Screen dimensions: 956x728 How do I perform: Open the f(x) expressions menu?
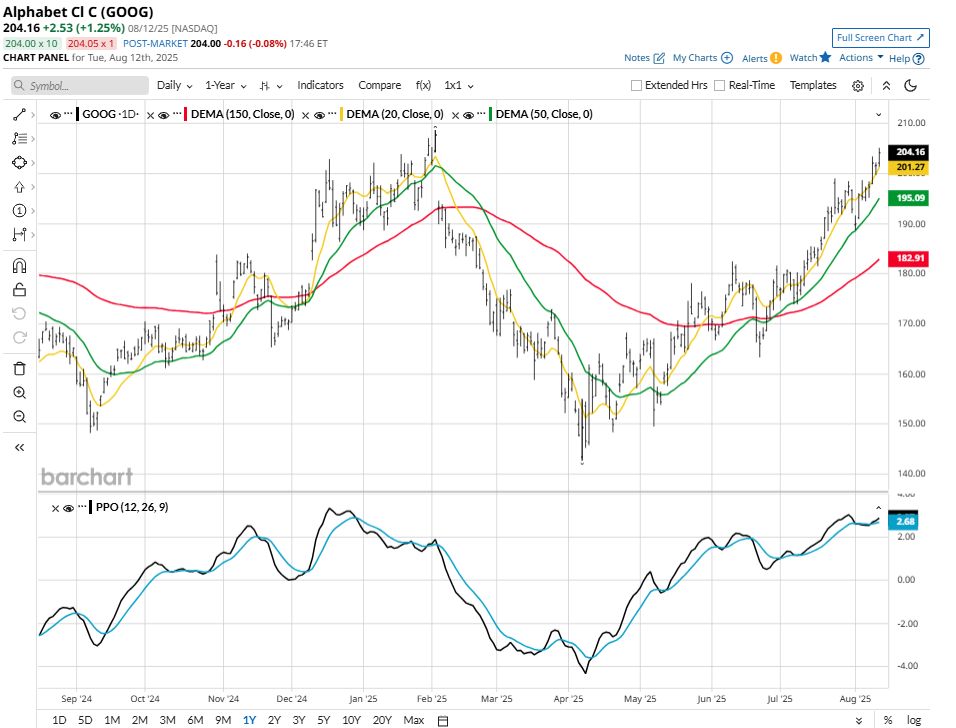point(423,85)
